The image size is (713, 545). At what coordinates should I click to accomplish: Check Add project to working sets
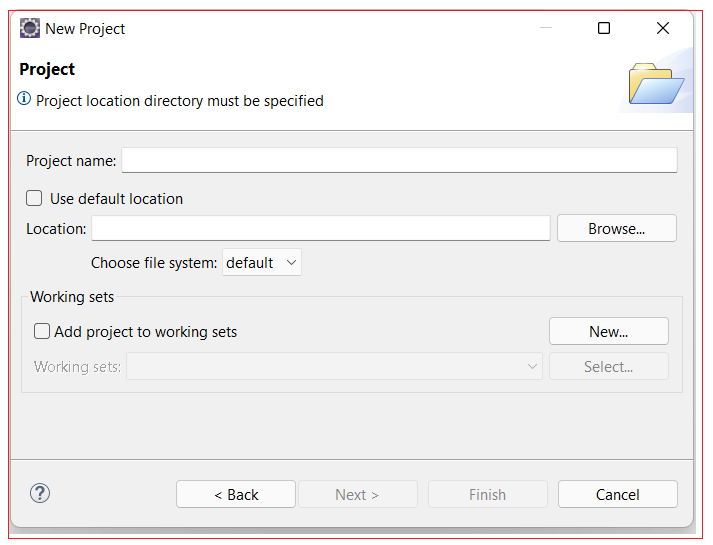(x=42, y=331)
